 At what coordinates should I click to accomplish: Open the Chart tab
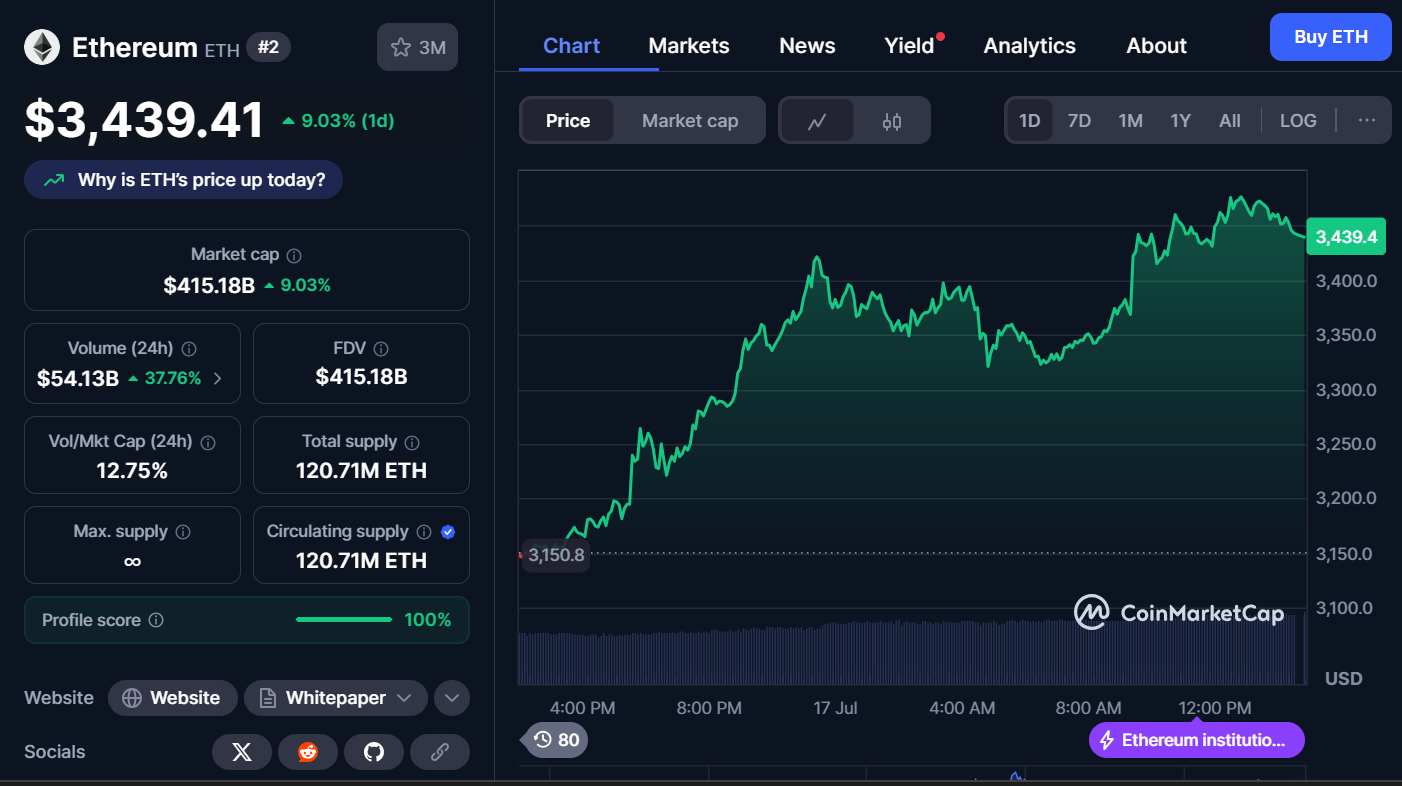click(x=572, y=46)
